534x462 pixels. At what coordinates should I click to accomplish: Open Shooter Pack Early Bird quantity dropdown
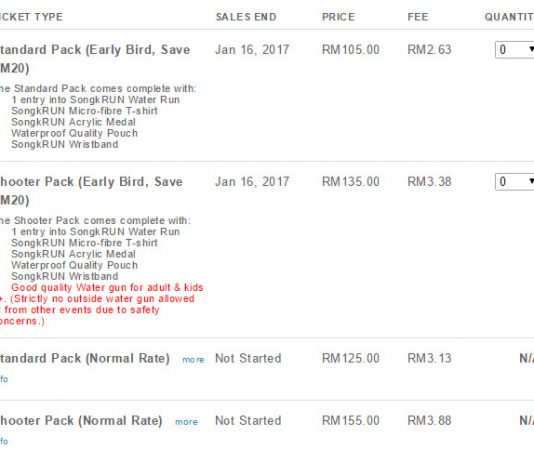[515, 182]
